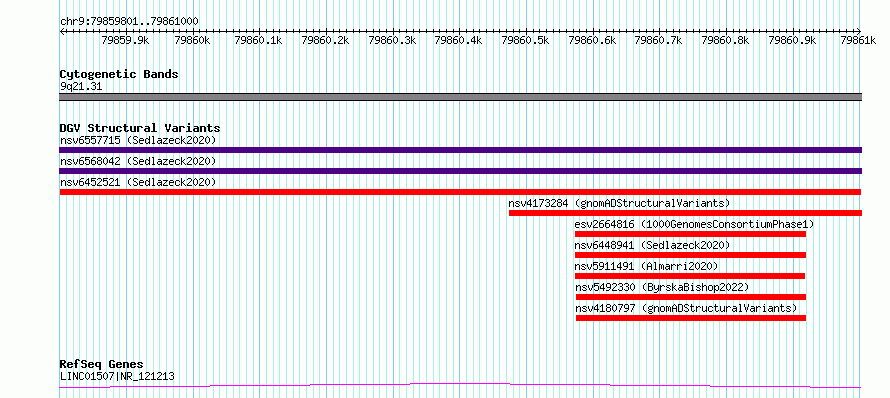
Task: Click ruler position 79860.6k
Action: [x=593, y=40]
